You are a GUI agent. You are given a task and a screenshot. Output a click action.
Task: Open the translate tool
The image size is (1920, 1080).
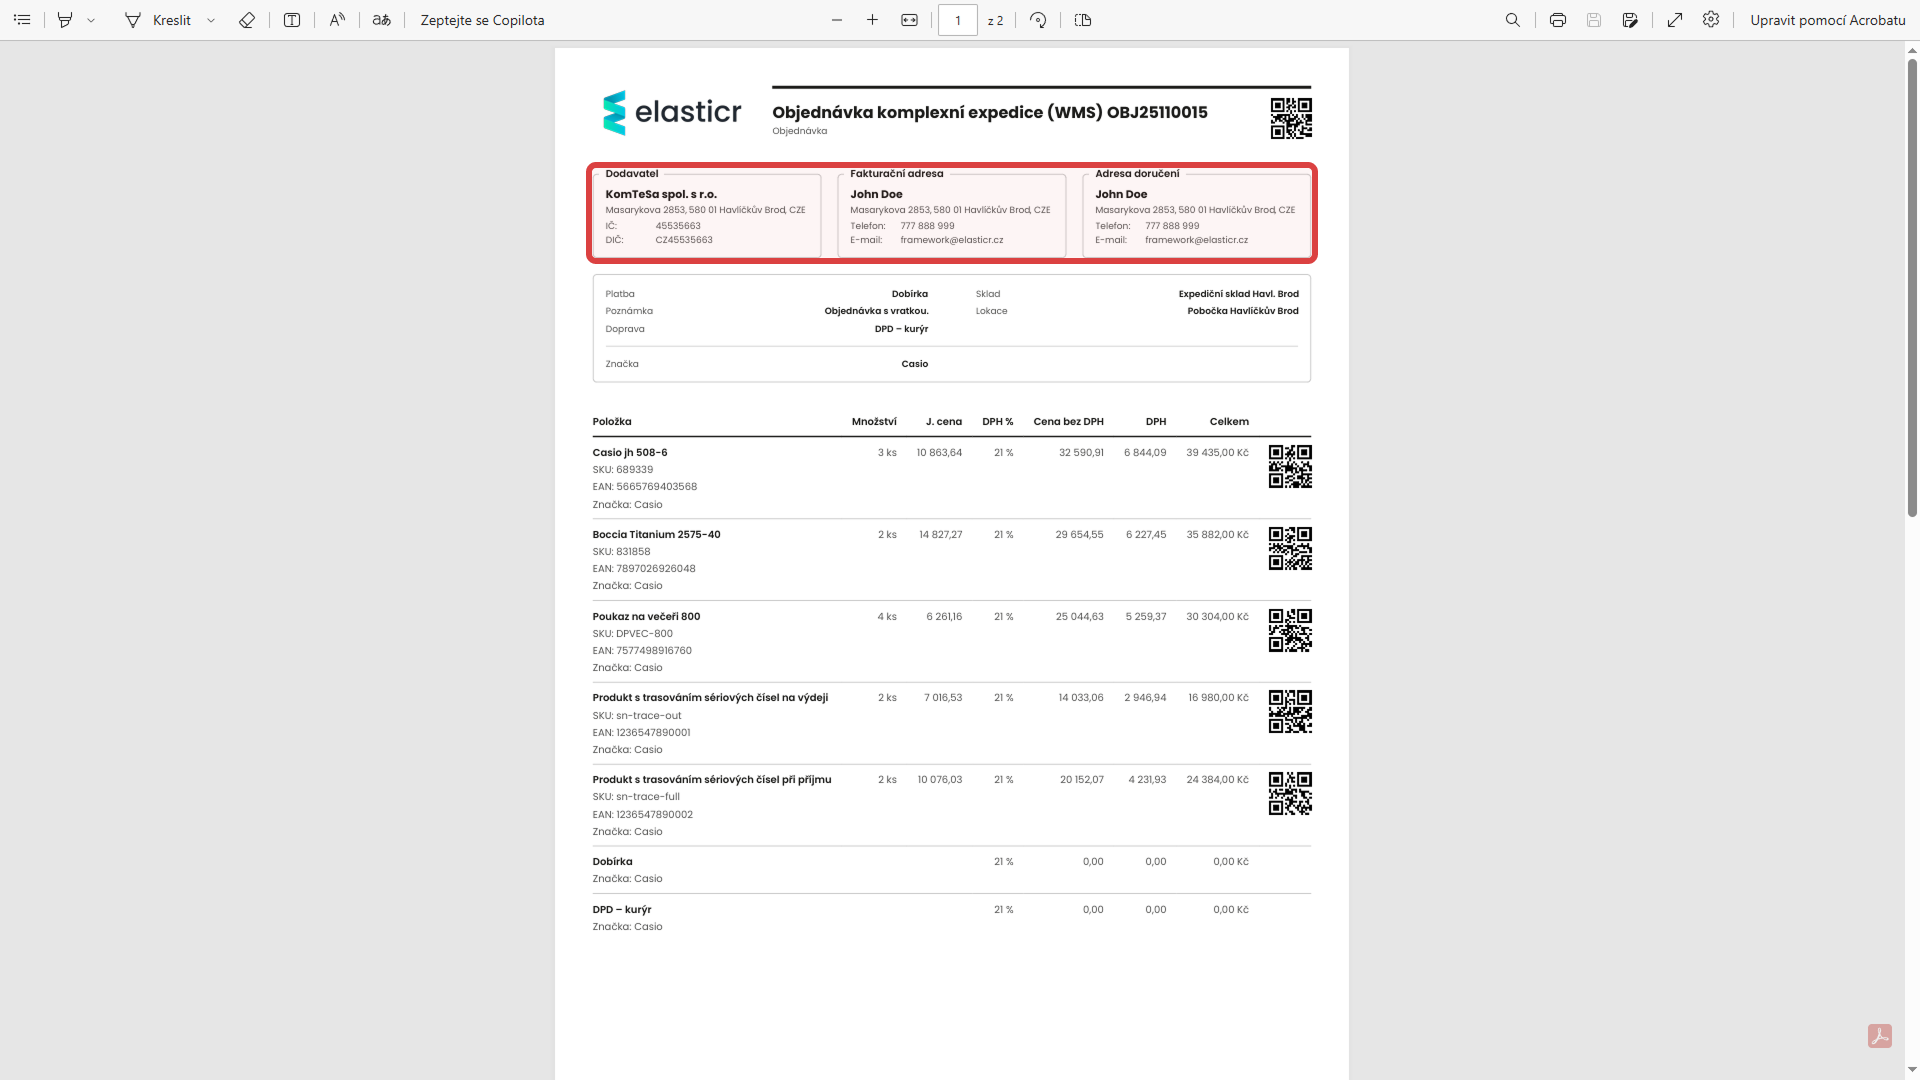pos(382,20)
